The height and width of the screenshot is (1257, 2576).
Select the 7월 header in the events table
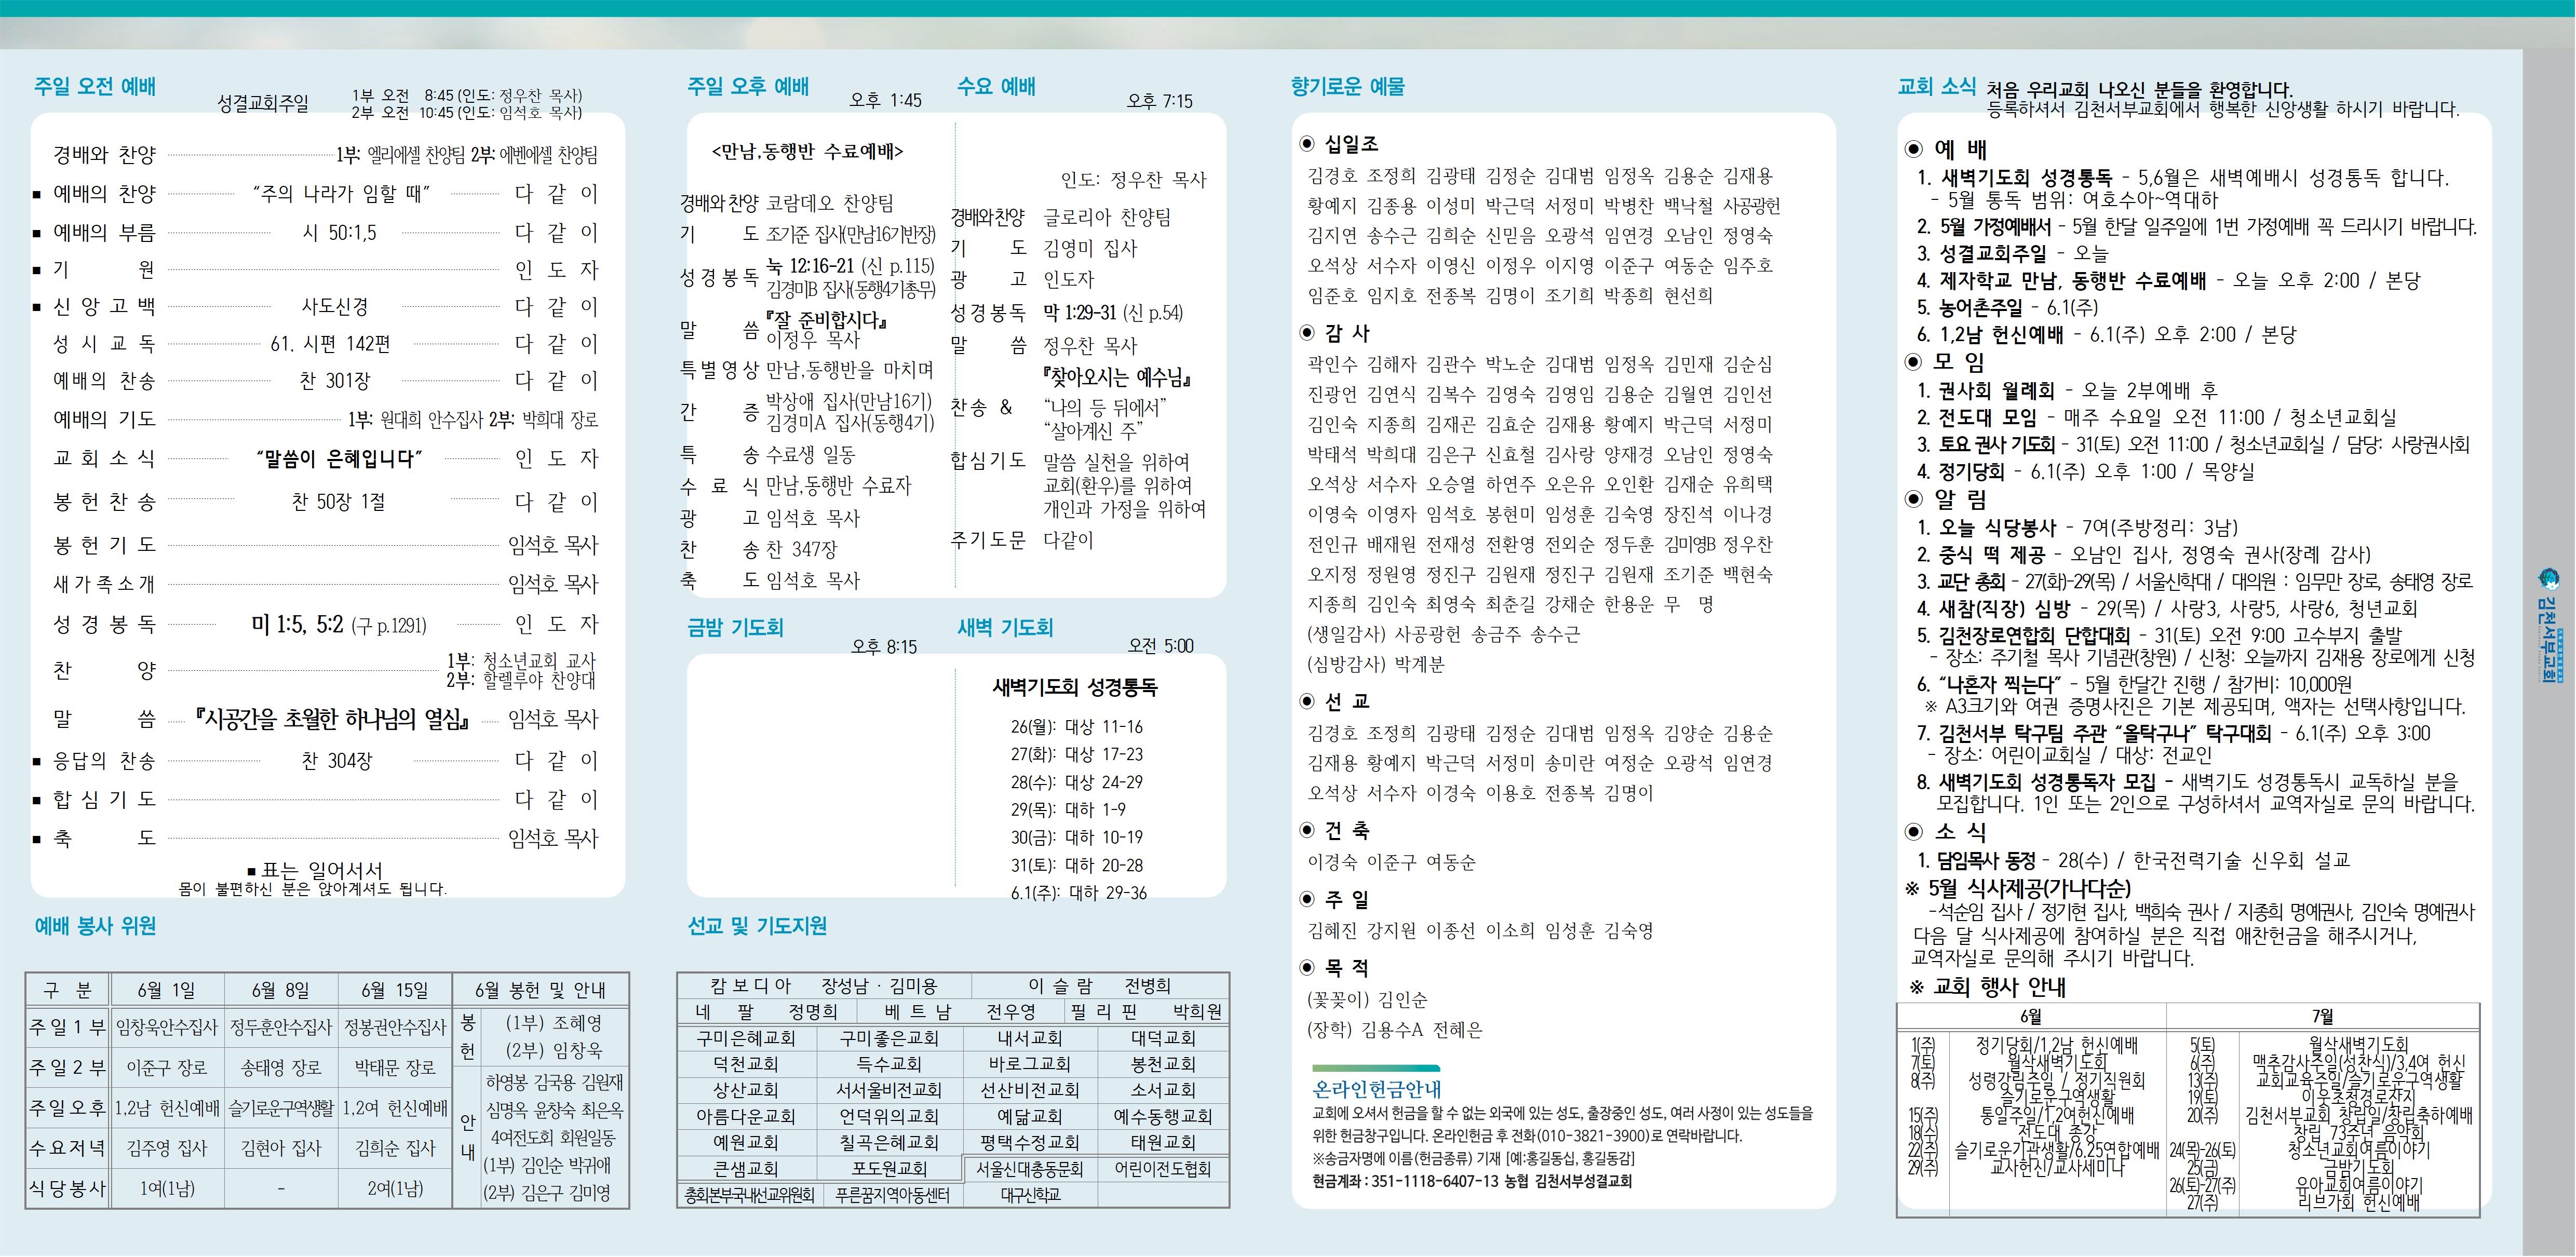(2322, 1016)
